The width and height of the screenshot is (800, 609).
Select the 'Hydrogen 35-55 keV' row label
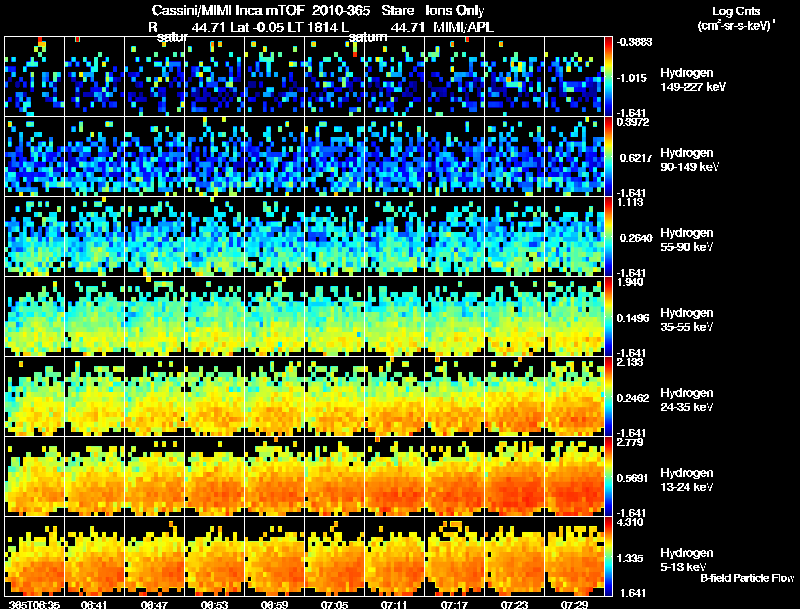pos(687,320)
